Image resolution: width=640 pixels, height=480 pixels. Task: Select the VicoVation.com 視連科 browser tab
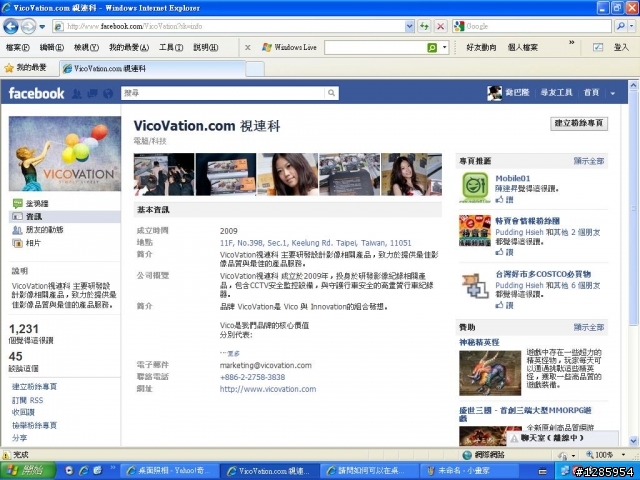pyautogui.click(x=152, y=68)
